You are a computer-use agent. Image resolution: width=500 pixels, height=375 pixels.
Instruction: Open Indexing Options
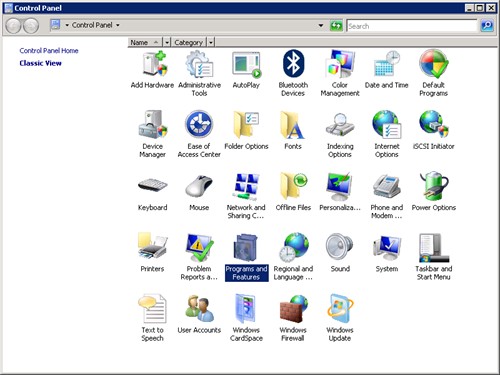(340, 134)
